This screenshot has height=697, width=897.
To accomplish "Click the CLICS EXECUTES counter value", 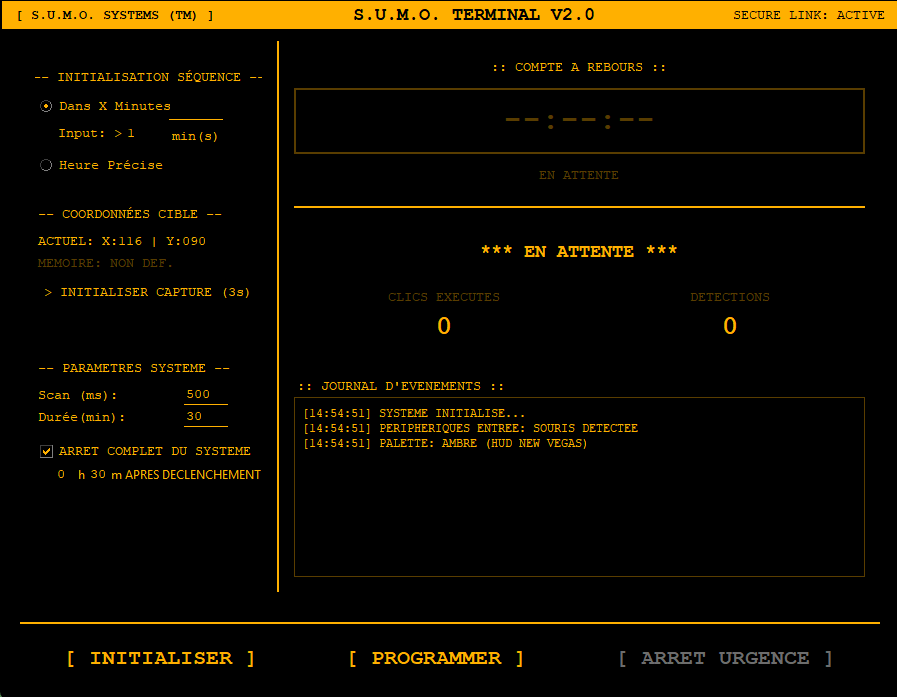I will coord(444,326).
